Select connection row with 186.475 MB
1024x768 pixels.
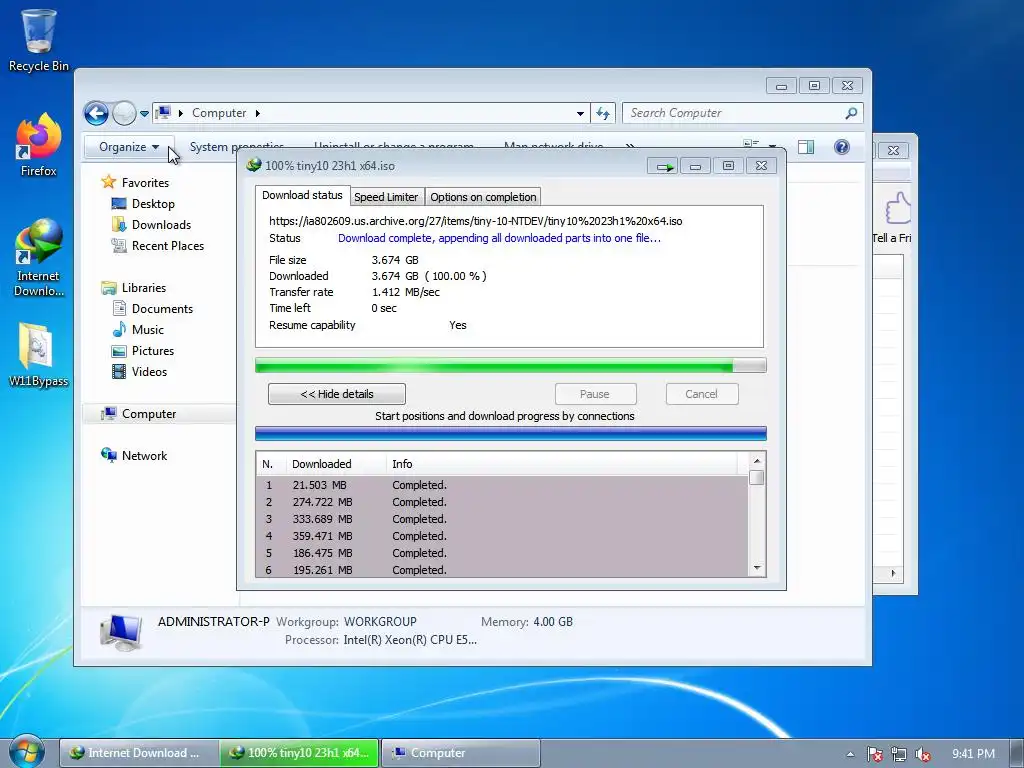502,553
